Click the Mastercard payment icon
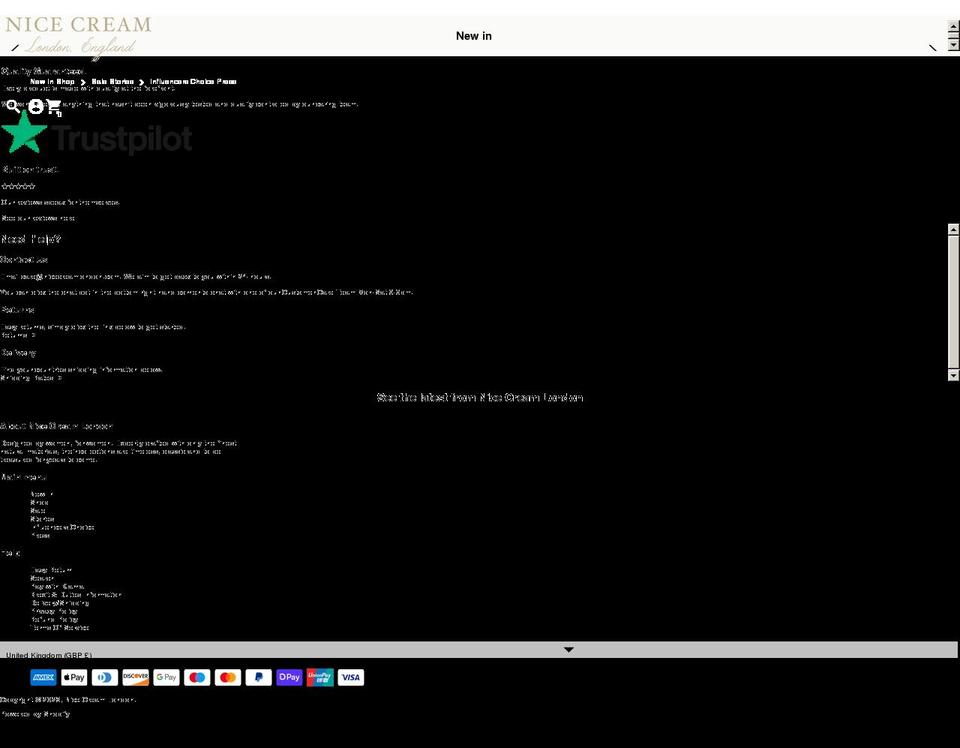The height and width of the screenshot is (748, 960). point(228,677)
